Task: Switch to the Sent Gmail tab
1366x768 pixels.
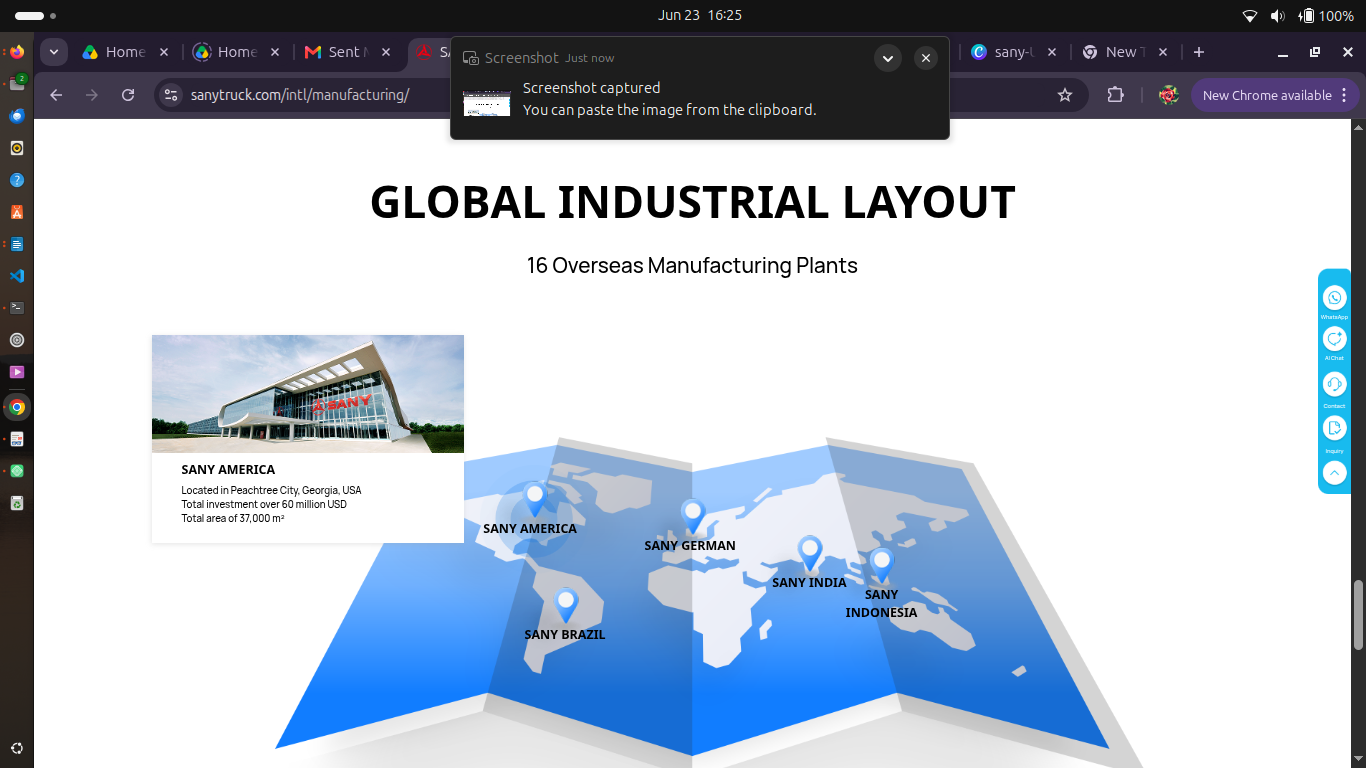Action: [349, 52]
